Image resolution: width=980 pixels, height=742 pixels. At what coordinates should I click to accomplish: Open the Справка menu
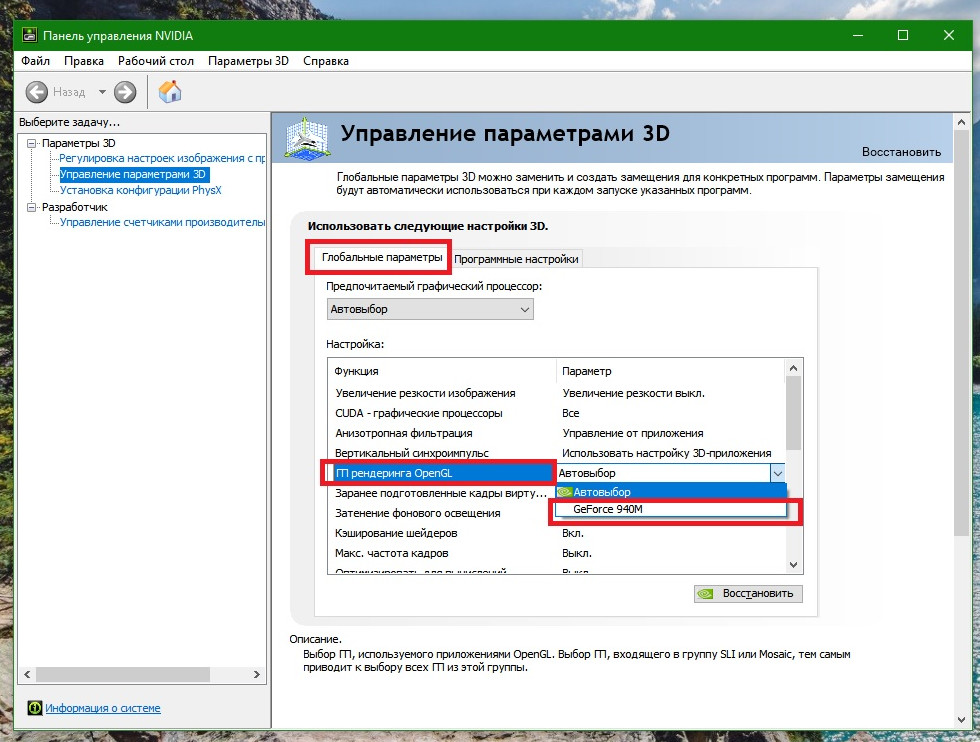[x=326, y=61]
